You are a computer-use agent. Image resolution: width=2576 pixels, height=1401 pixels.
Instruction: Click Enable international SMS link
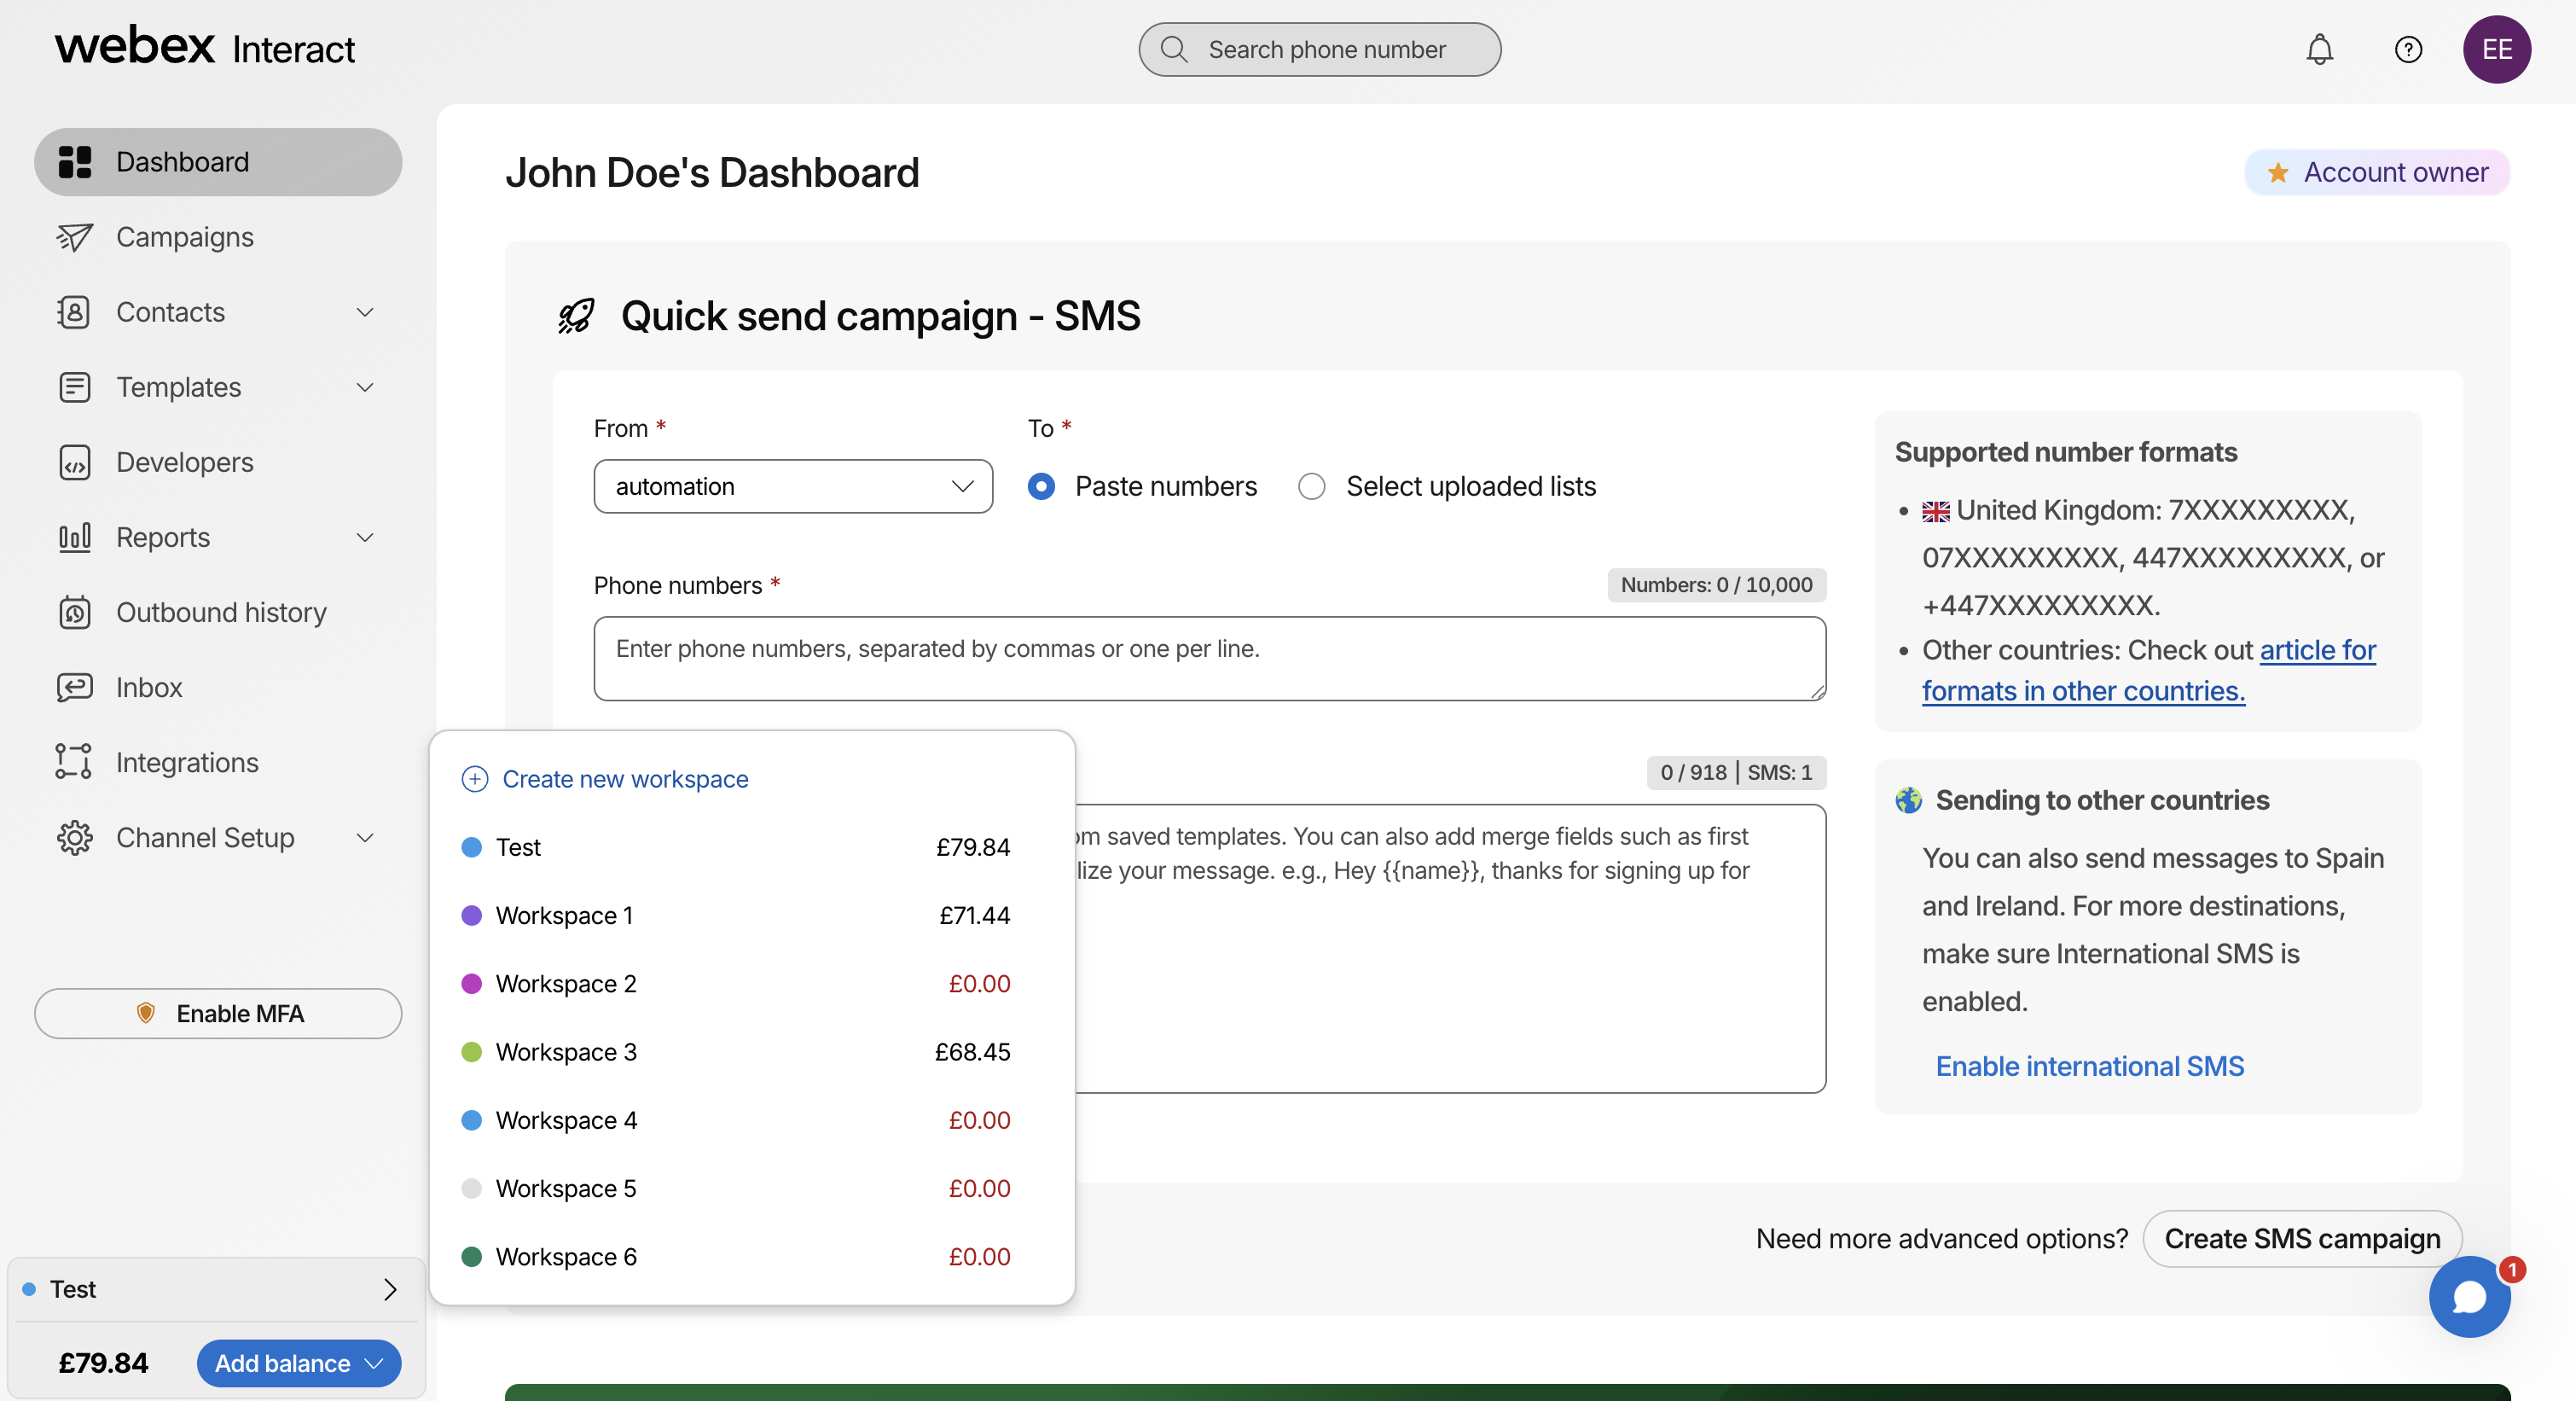click(2089, 1066)
